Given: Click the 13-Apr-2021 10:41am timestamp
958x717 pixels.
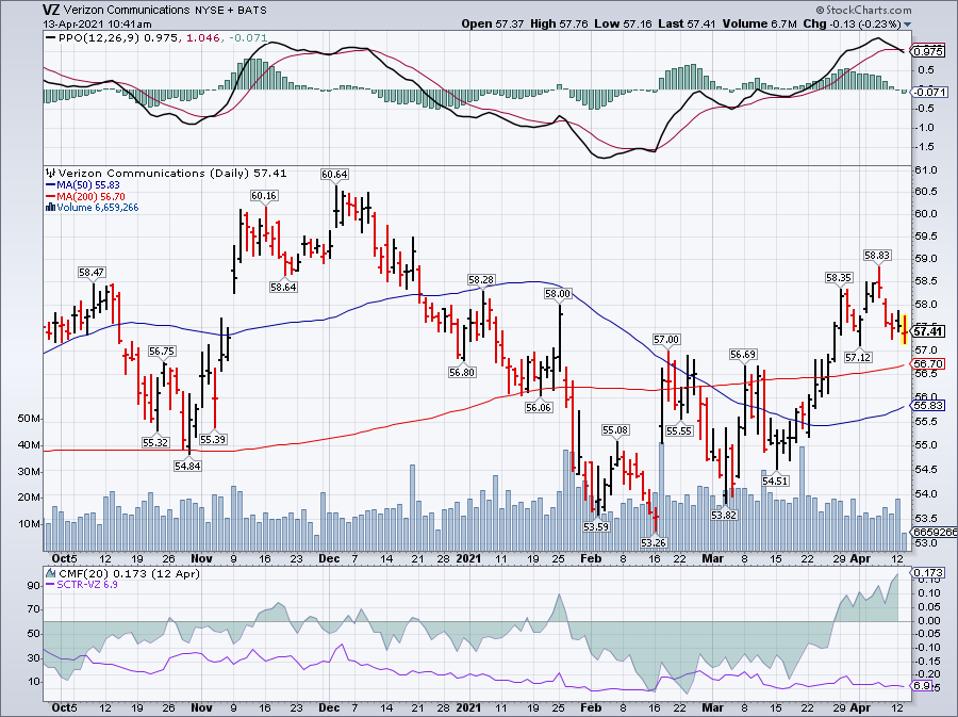Looking at the screenshot, I should coord(97,24).
